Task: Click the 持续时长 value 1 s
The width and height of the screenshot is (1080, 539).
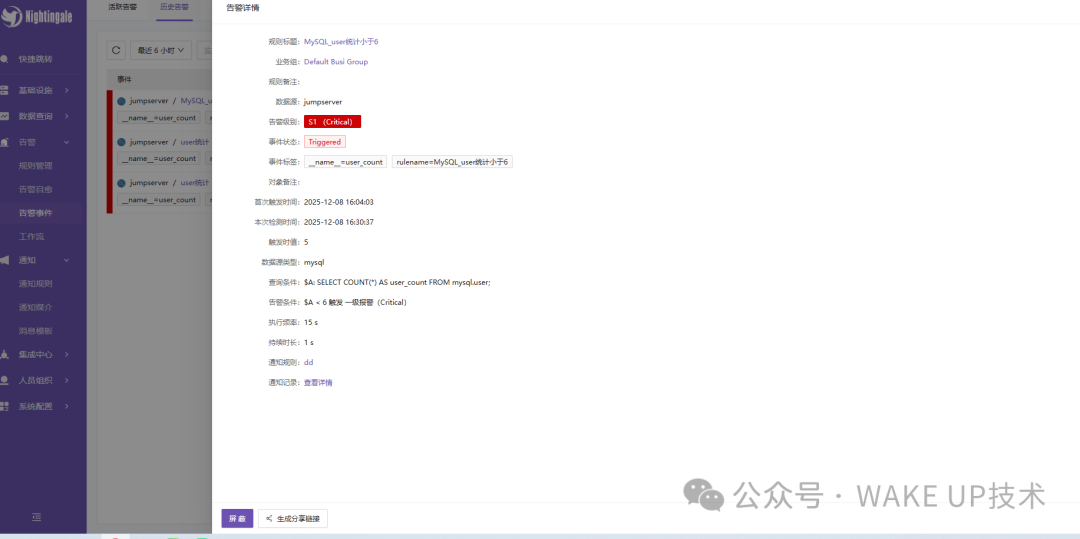Action: pos(309,342)
